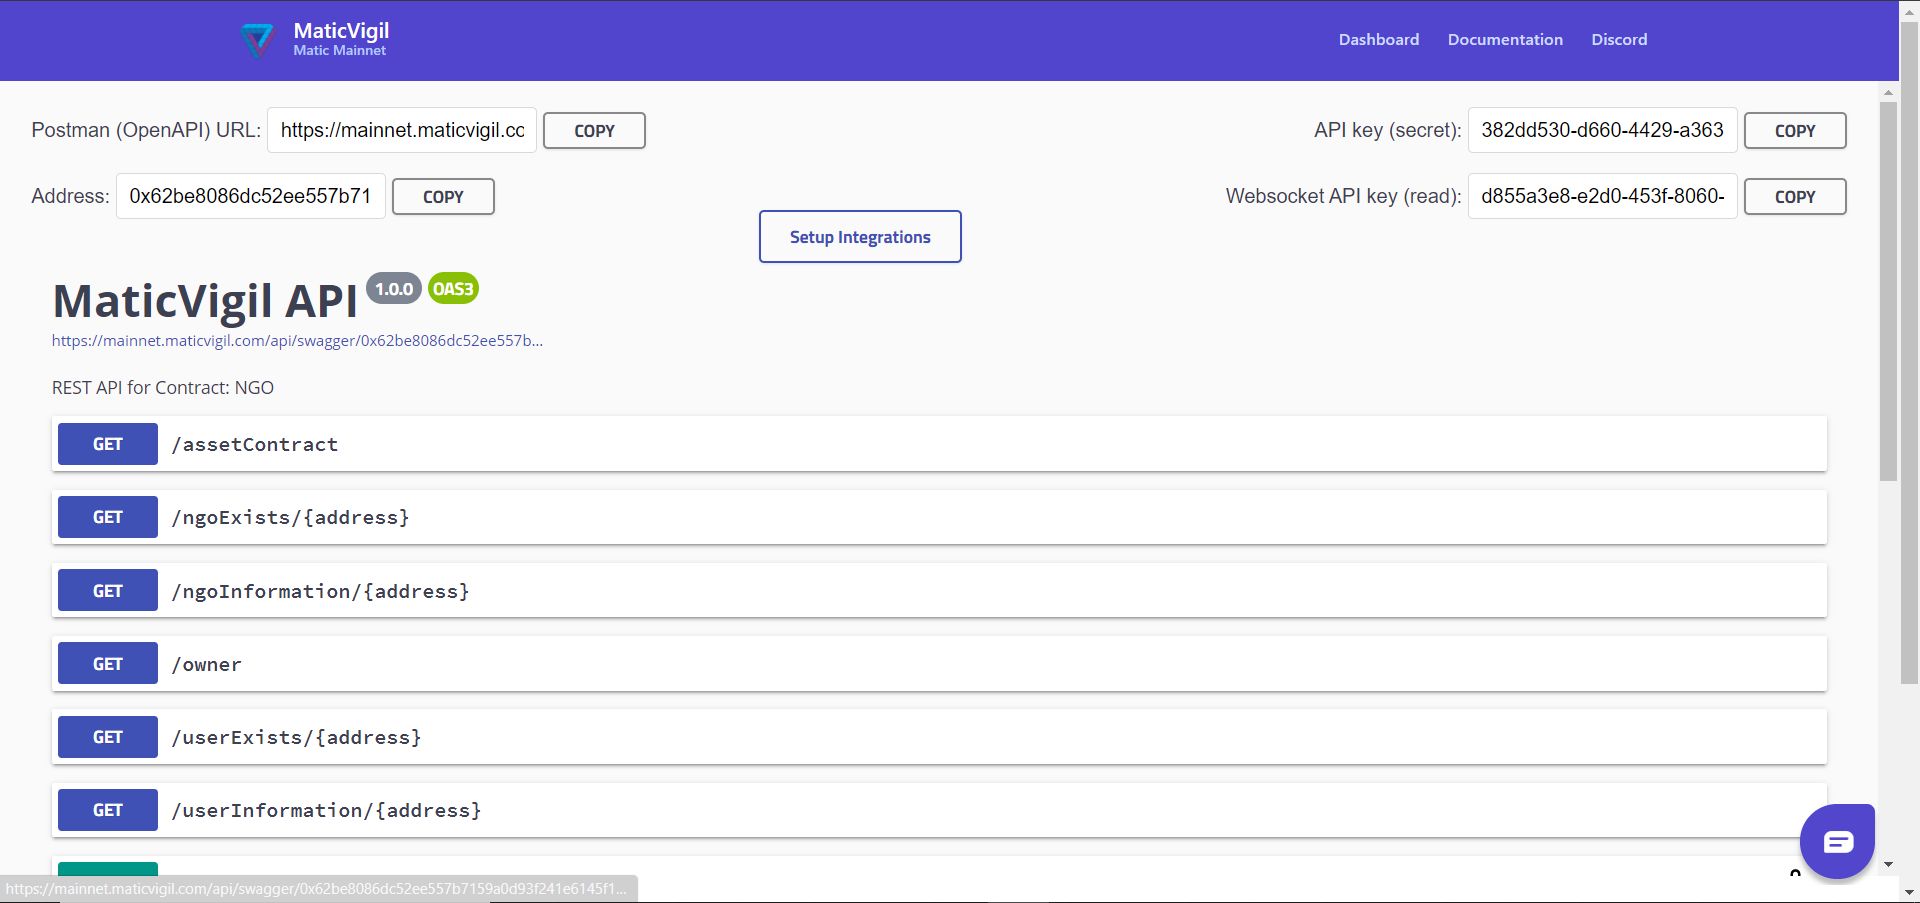This screenshot has width=1920, height=903.
Task: Click the outer browser scrollbar down arrow
Action: [1909, 892]
